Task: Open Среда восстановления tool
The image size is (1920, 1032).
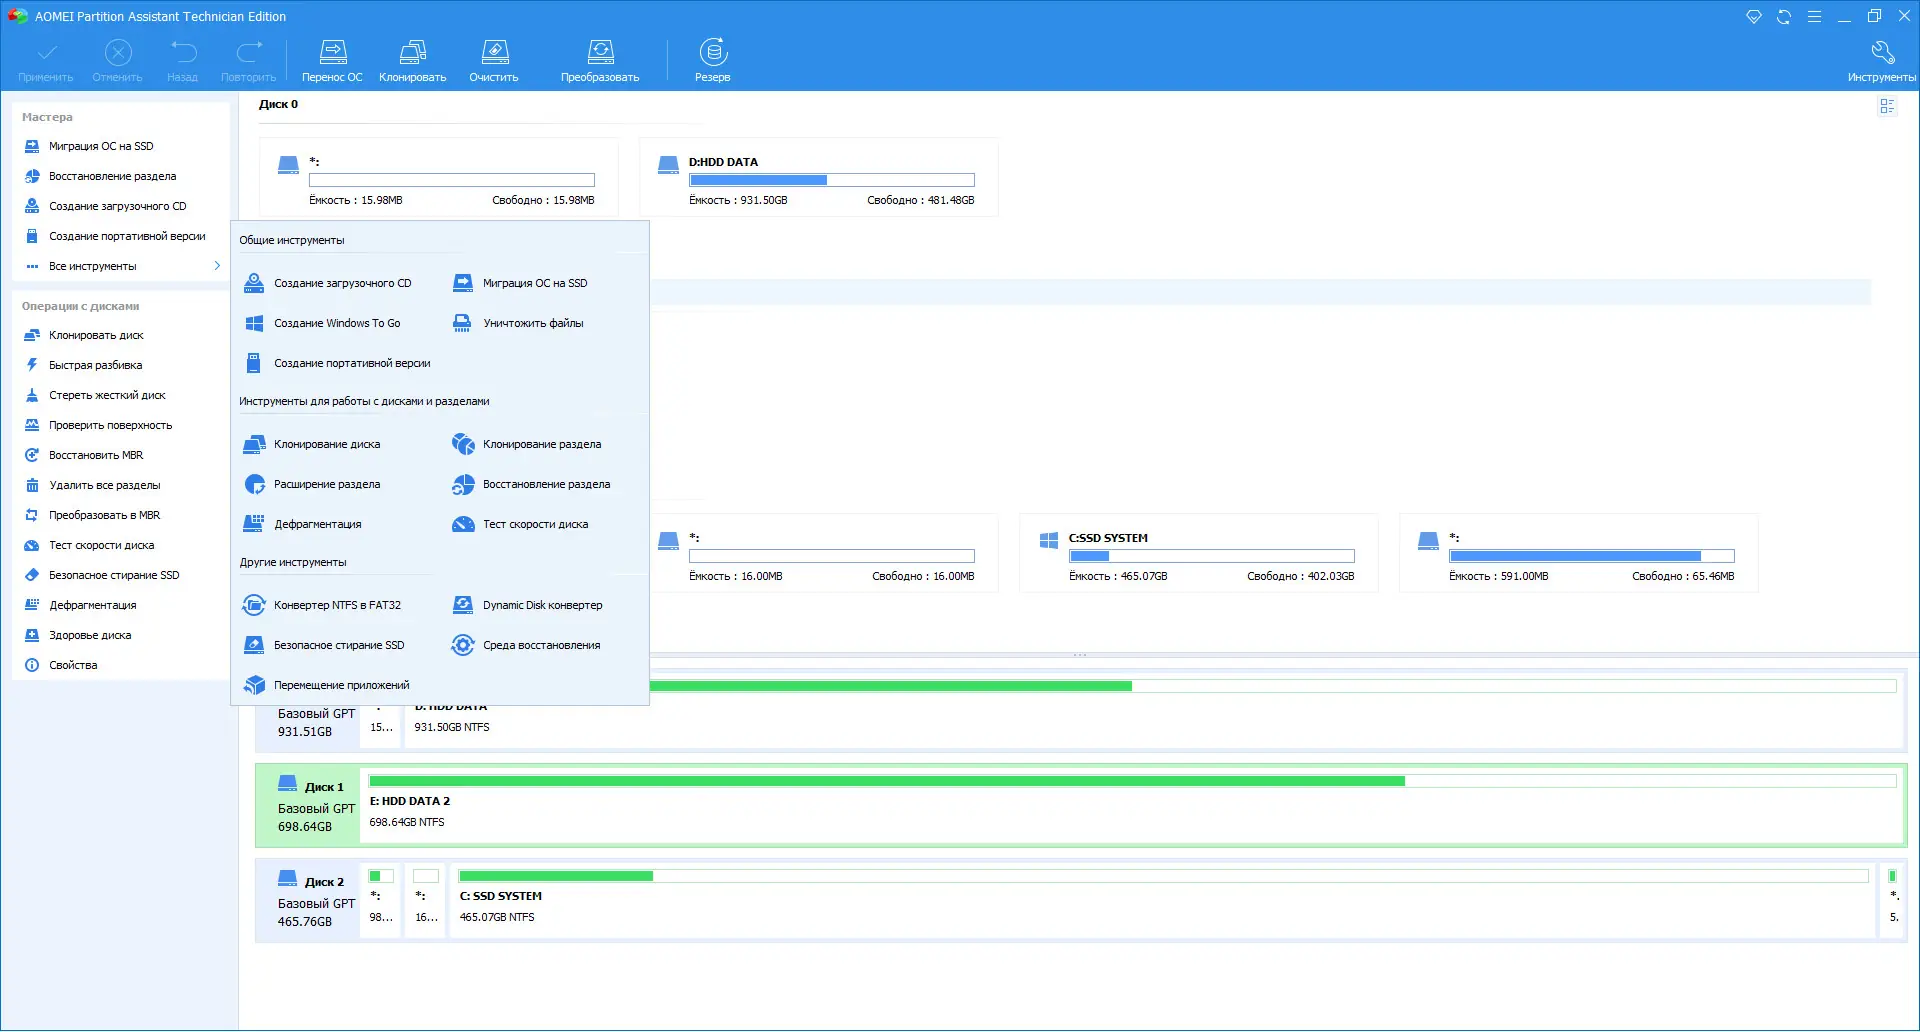Action: tap(526, 645)
